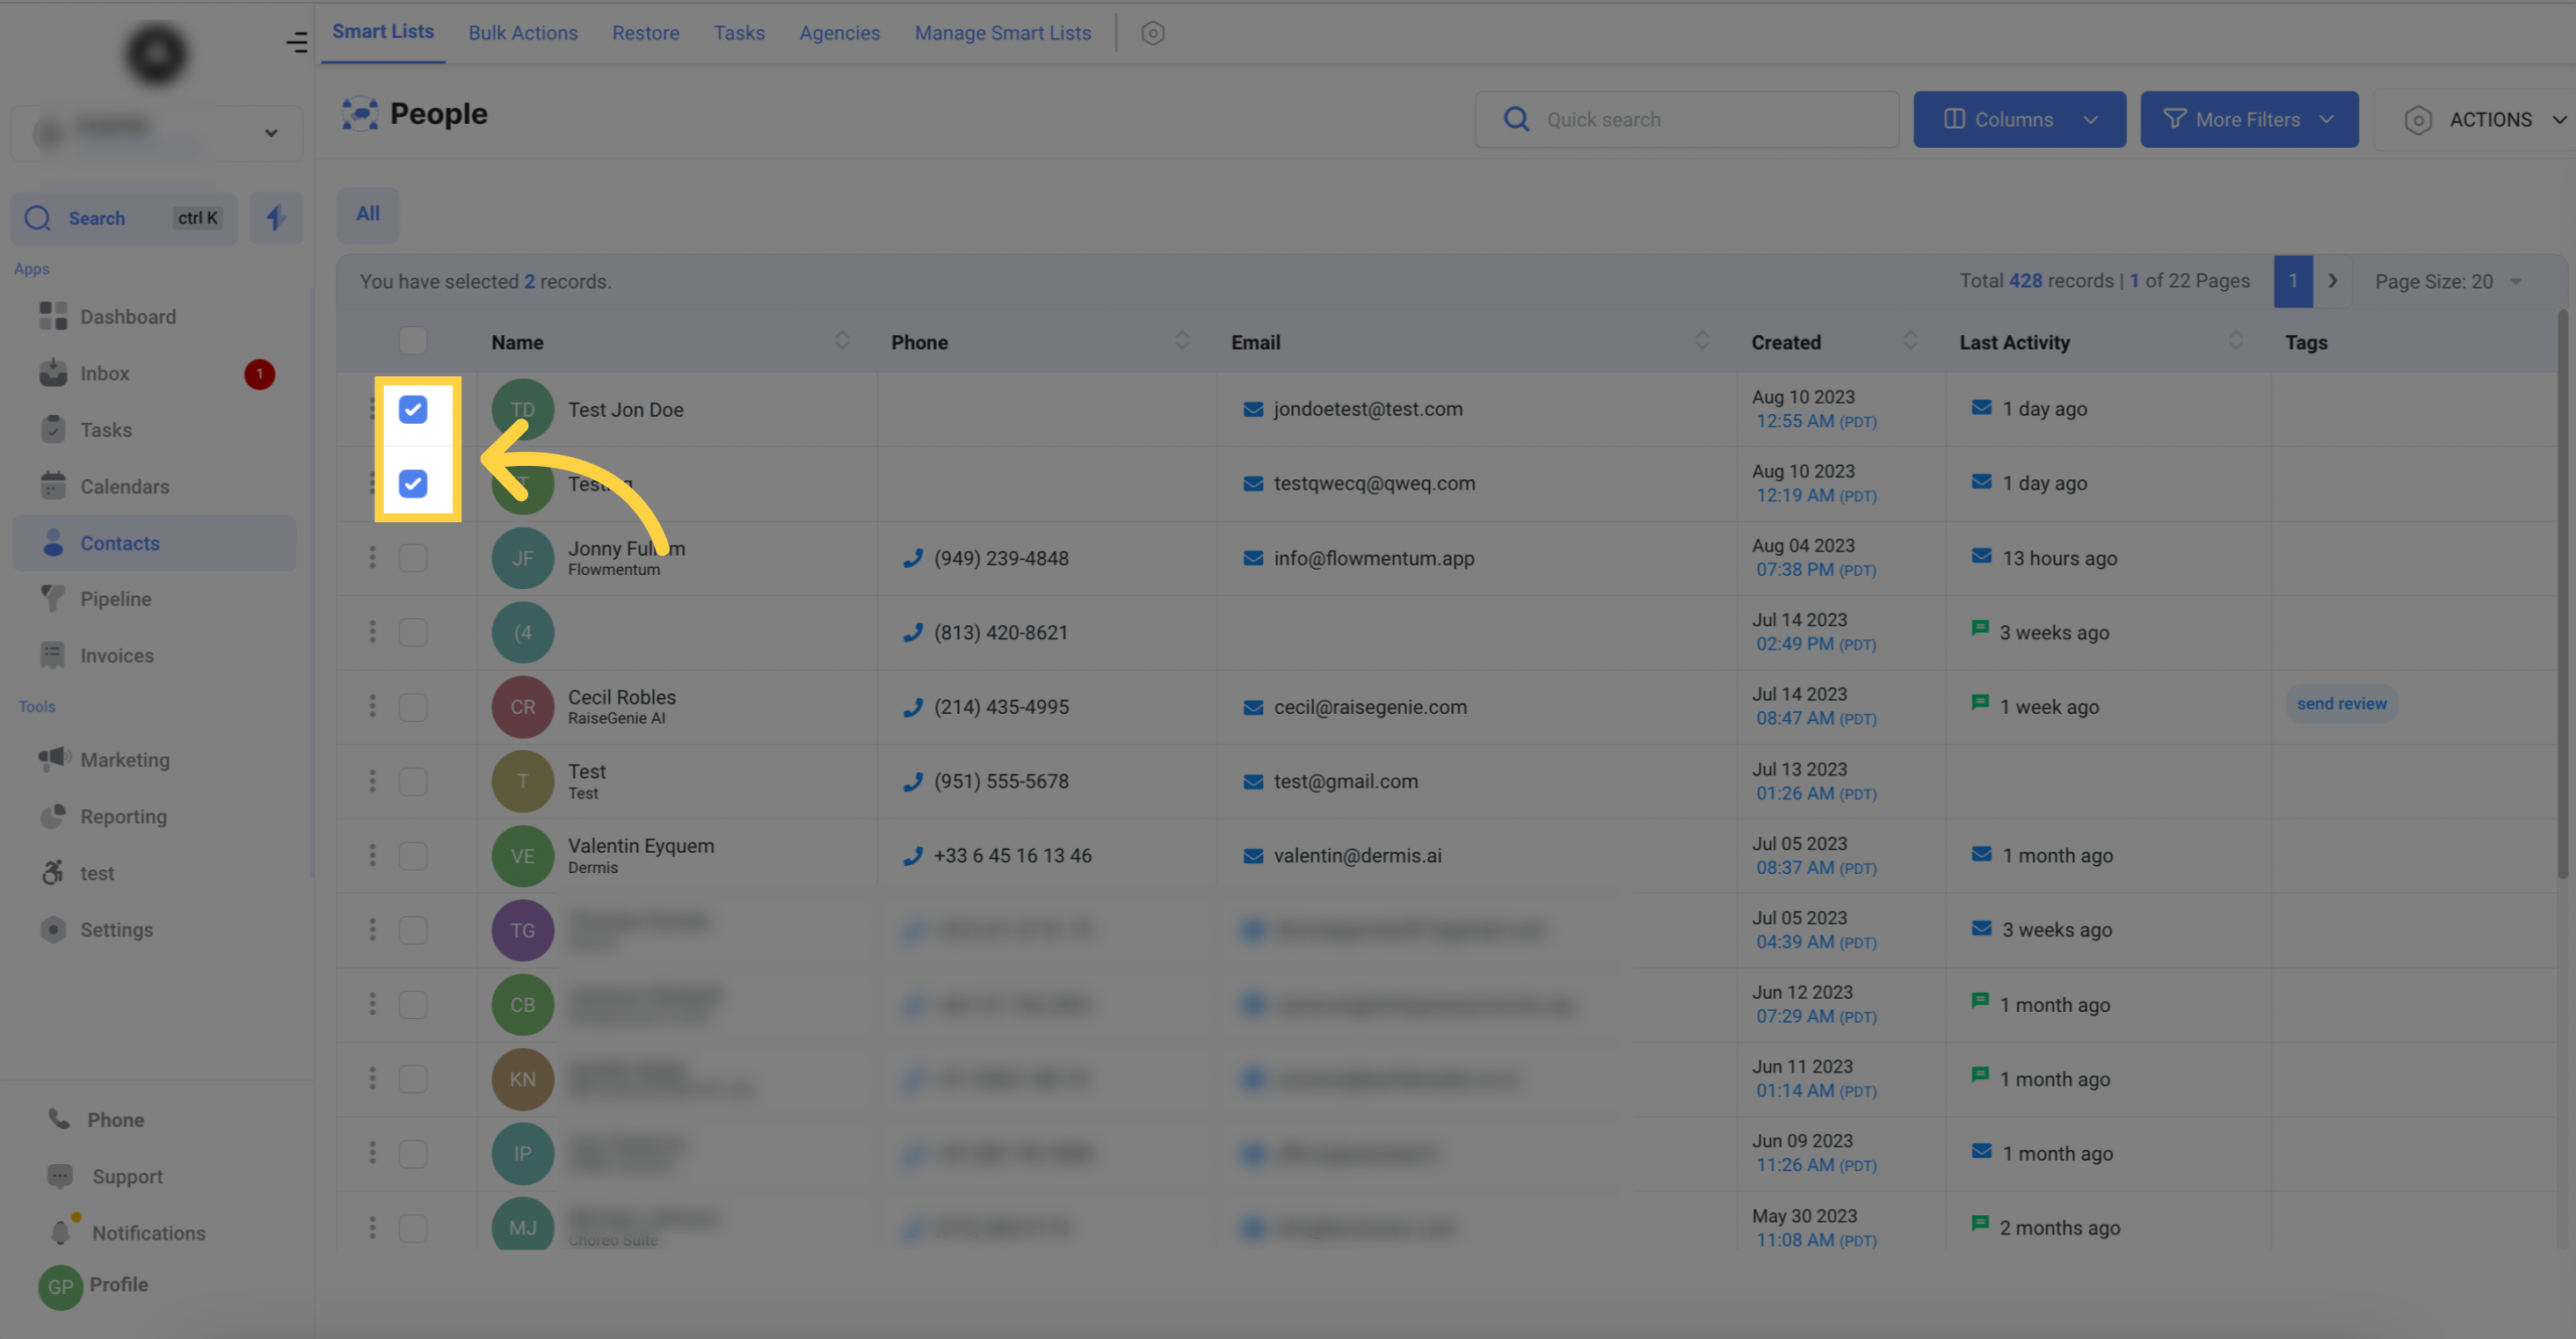The image size is (2576, 1339).
Task: Open the settings gear beside Manage Smart Lists
Action: tap(1152, 33)
